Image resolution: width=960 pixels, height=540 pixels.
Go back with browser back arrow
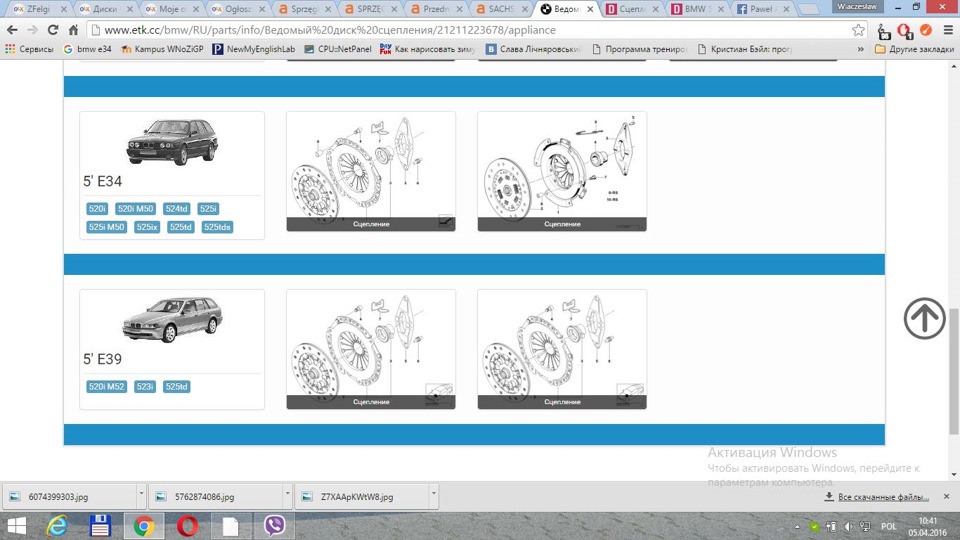[x=12, y=29]
